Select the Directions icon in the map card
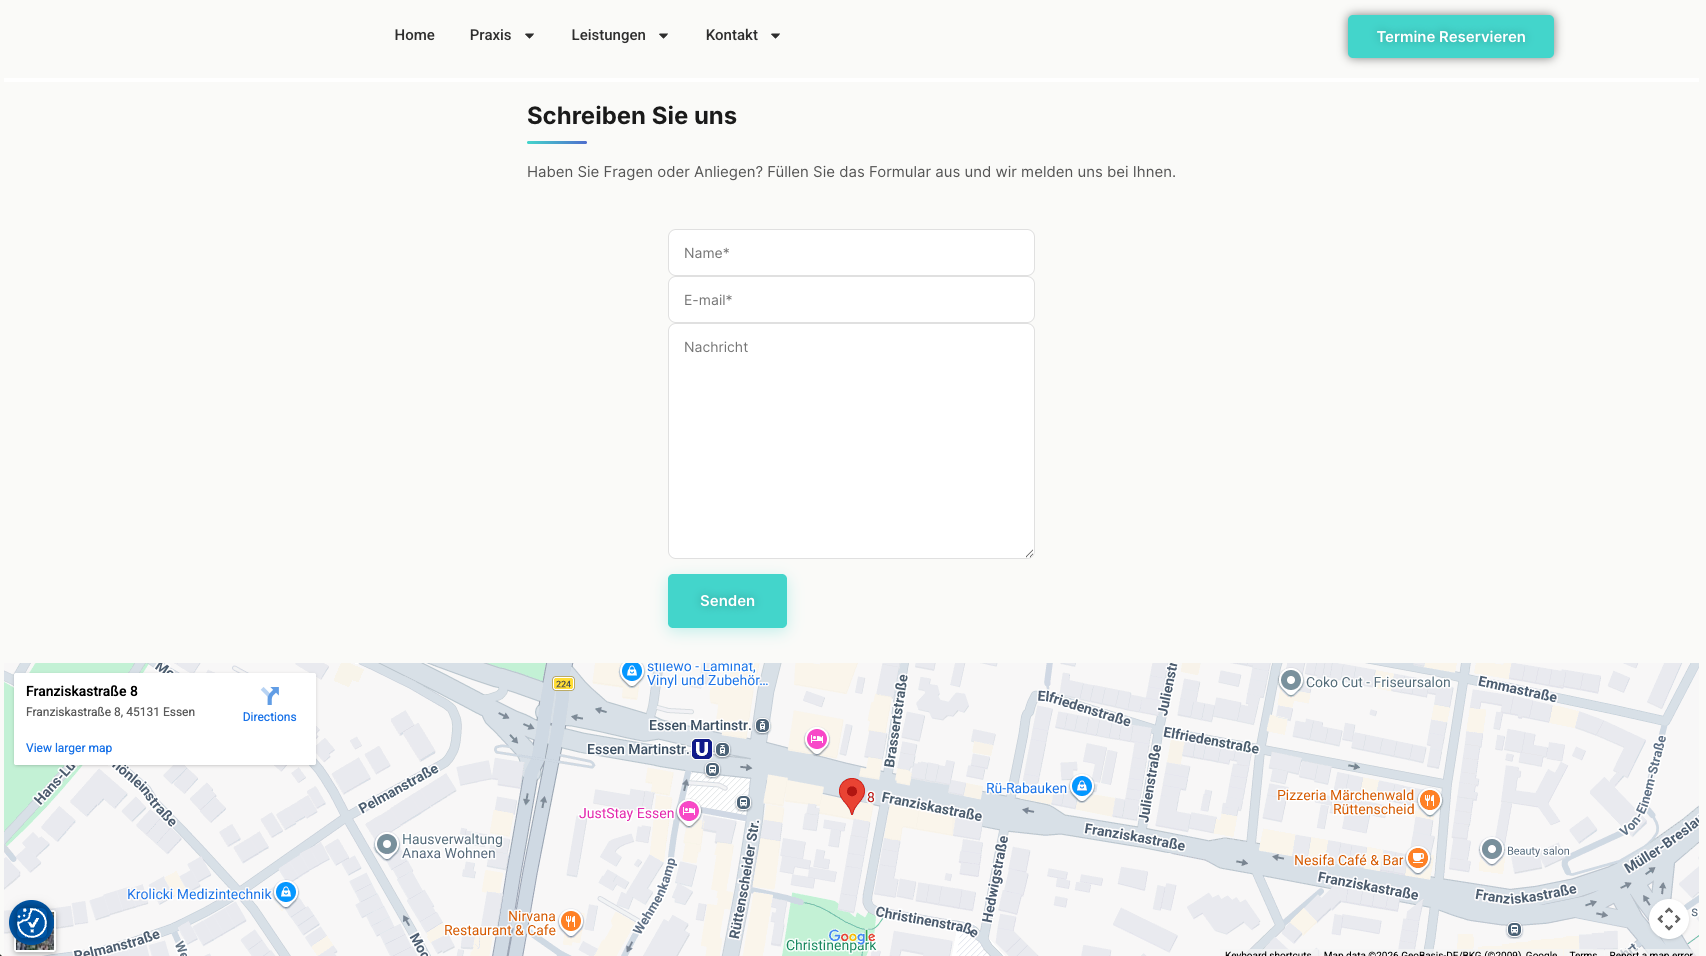The image size is (1706, 956). [268, 698]
